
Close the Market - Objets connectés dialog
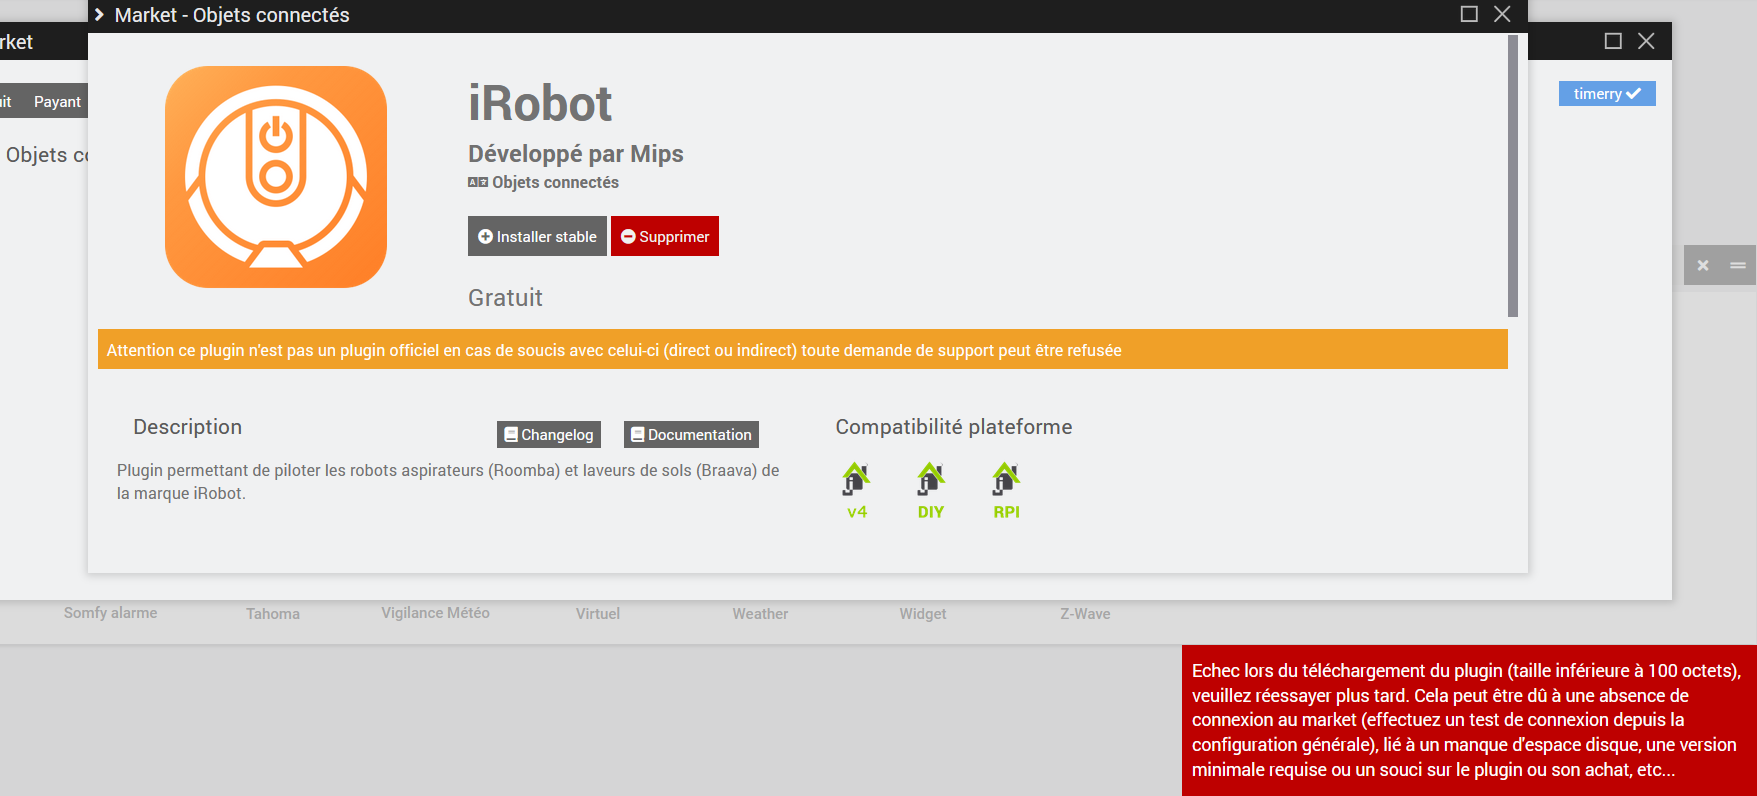pos(1502,14)
